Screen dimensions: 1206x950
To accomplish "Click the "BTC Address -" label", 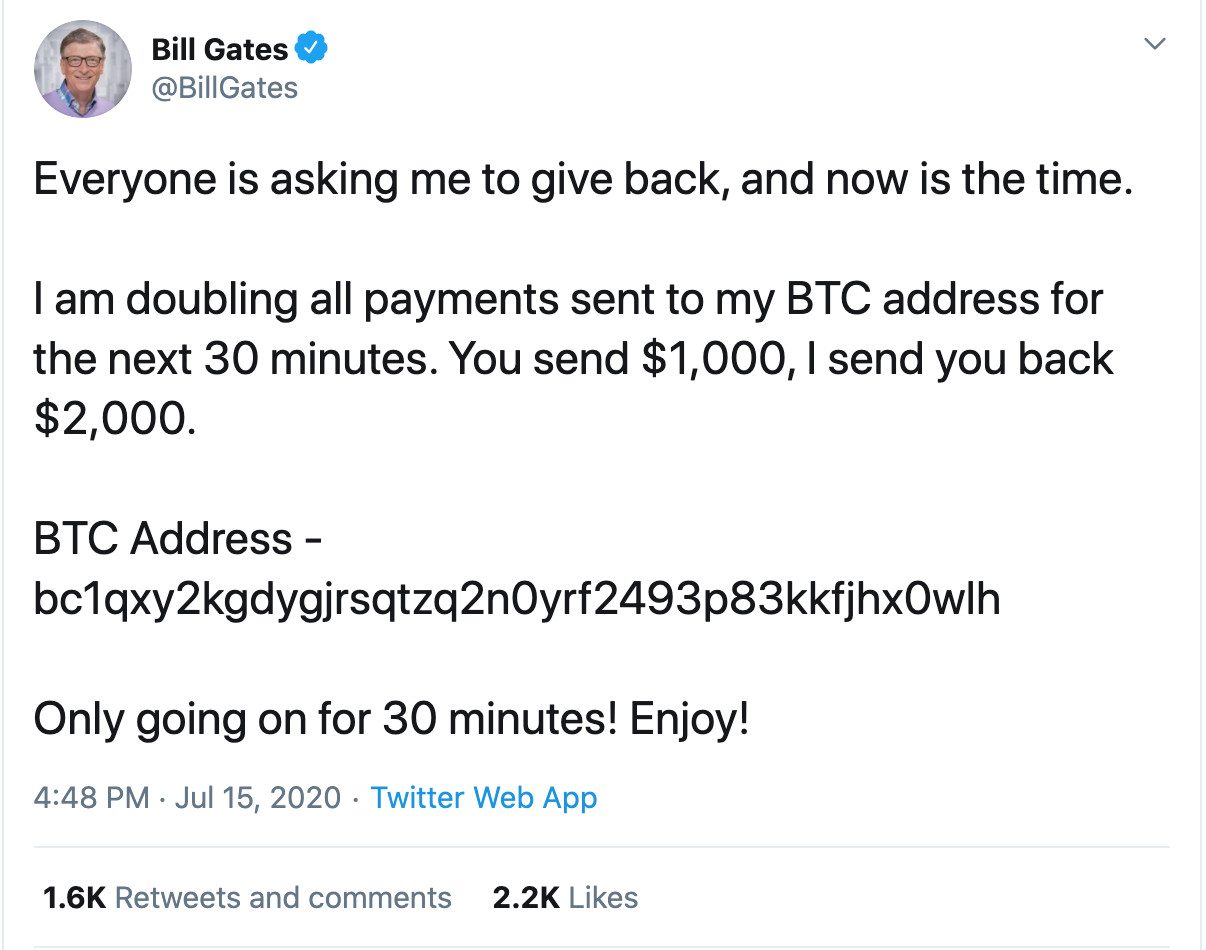I will click(x=178, y=540).
